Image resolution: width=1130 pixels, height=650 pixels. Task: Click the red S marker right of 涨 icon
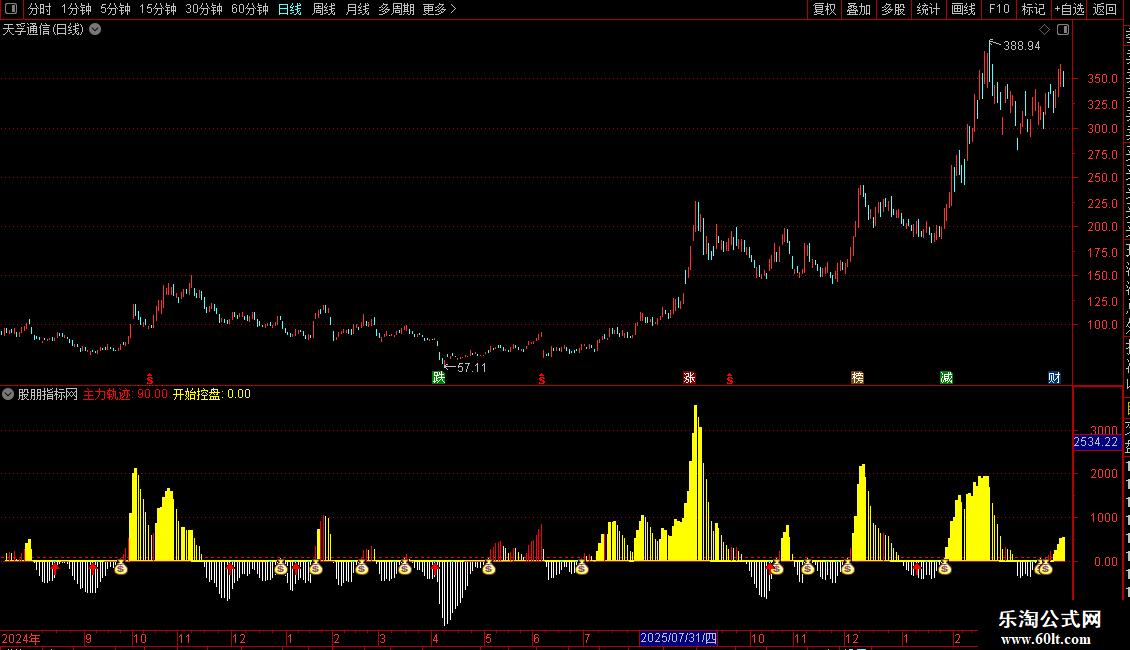click(730, 379)
